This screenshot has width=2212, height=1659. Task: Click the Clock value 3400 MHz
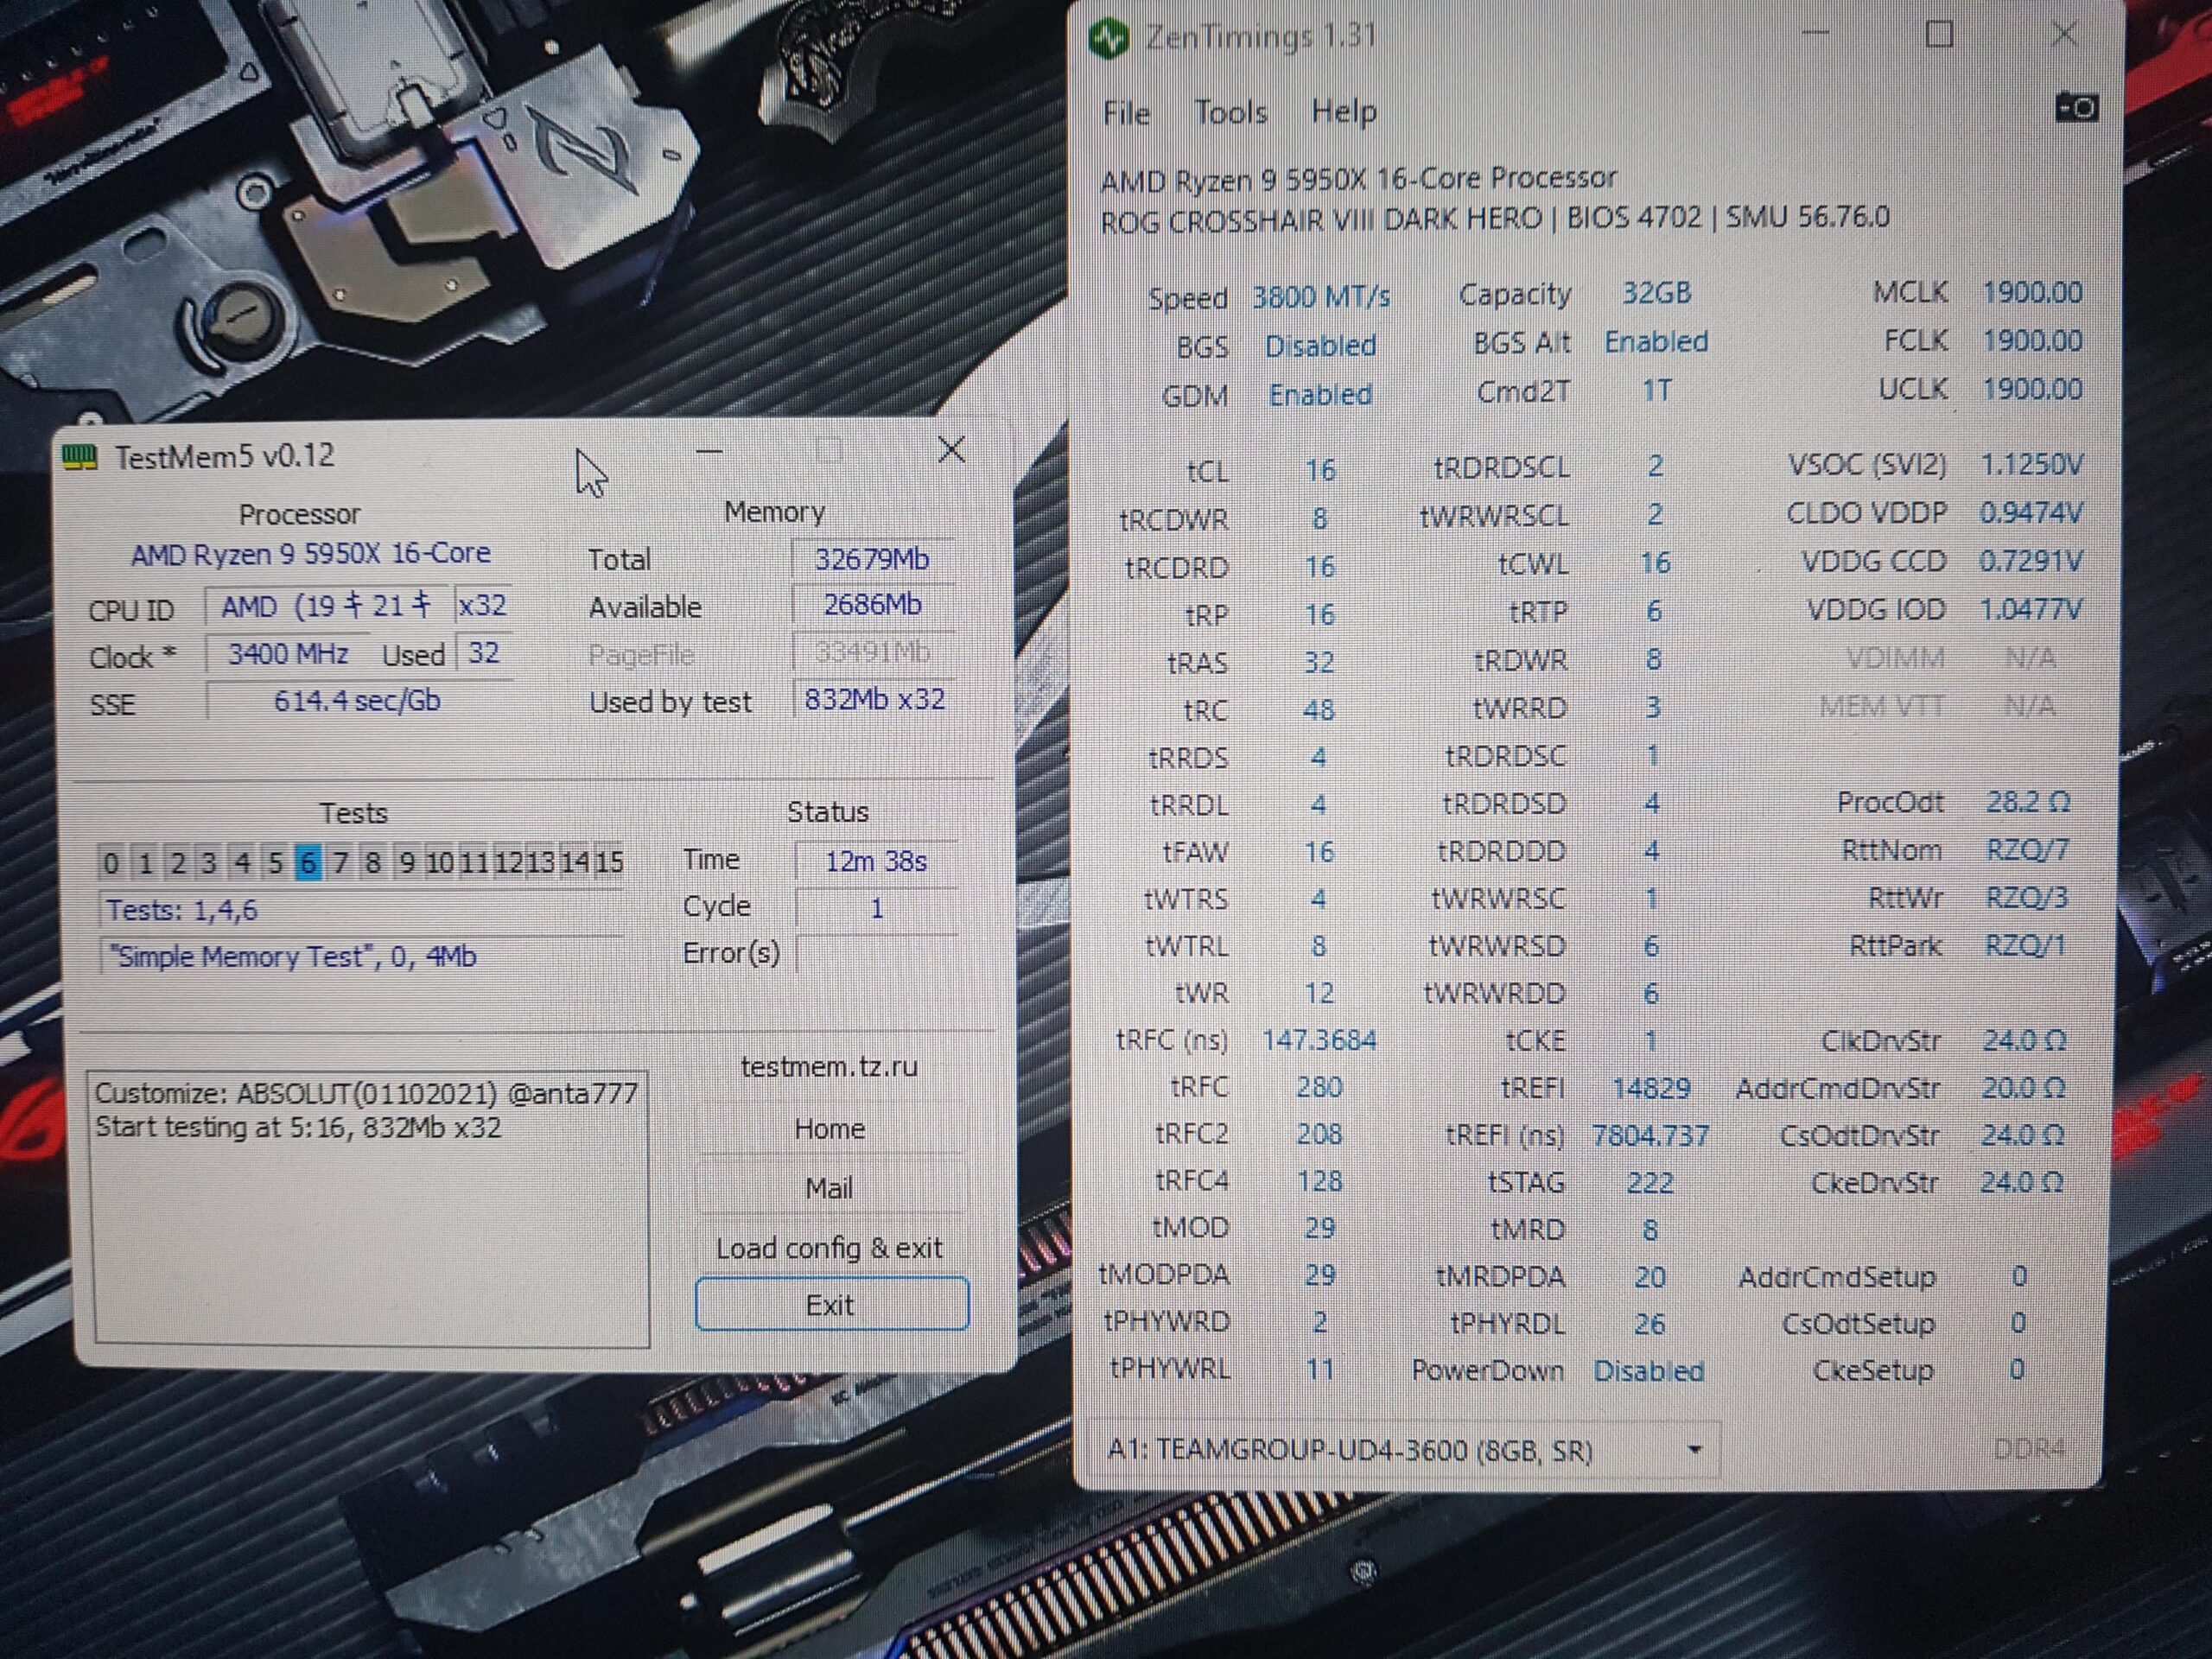tap(288, 654)
